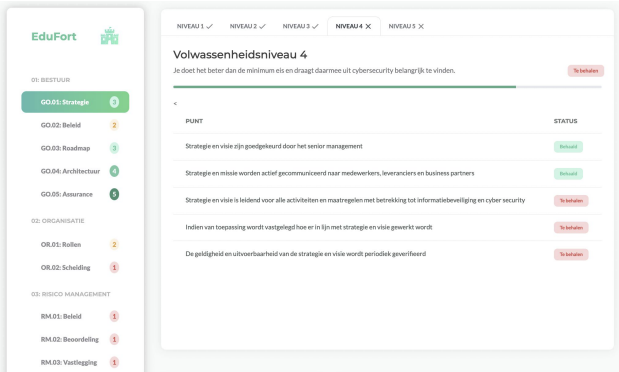Click the level 2 badge beside GO.02: Beleid

[114, 125]
